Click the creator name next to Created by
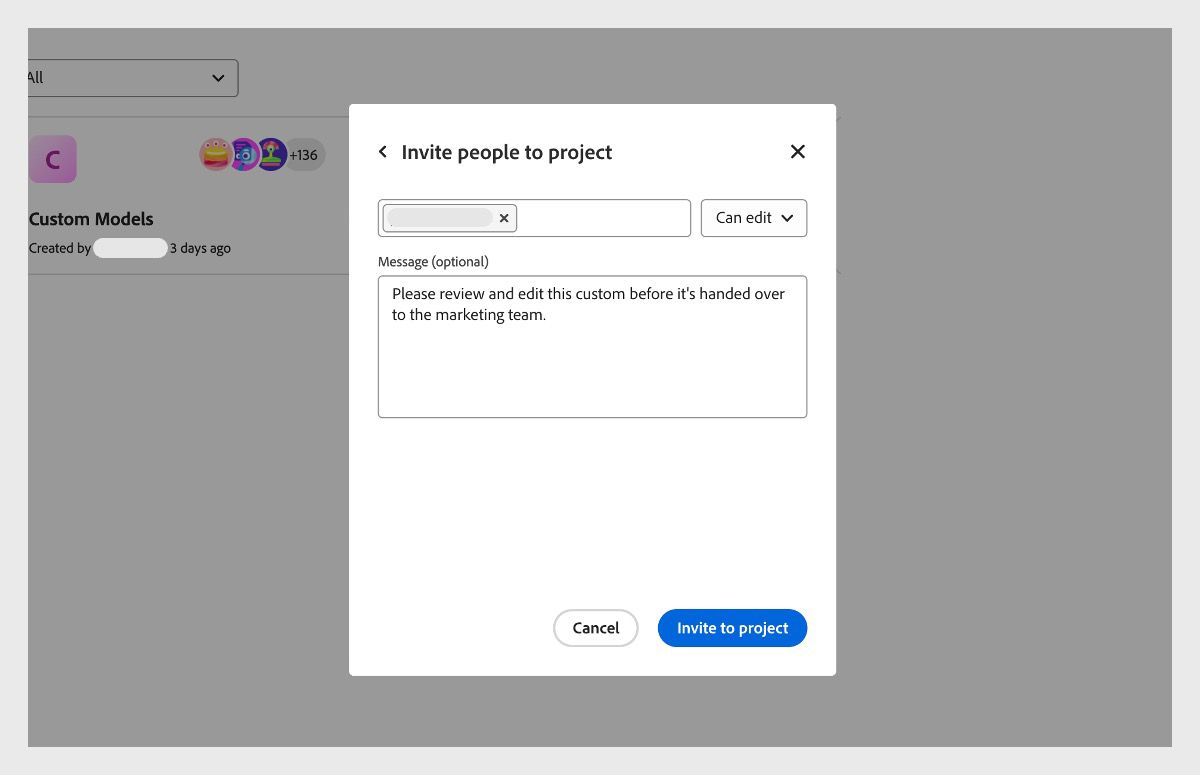The image size is (1200, 775). tap(130, 247)
